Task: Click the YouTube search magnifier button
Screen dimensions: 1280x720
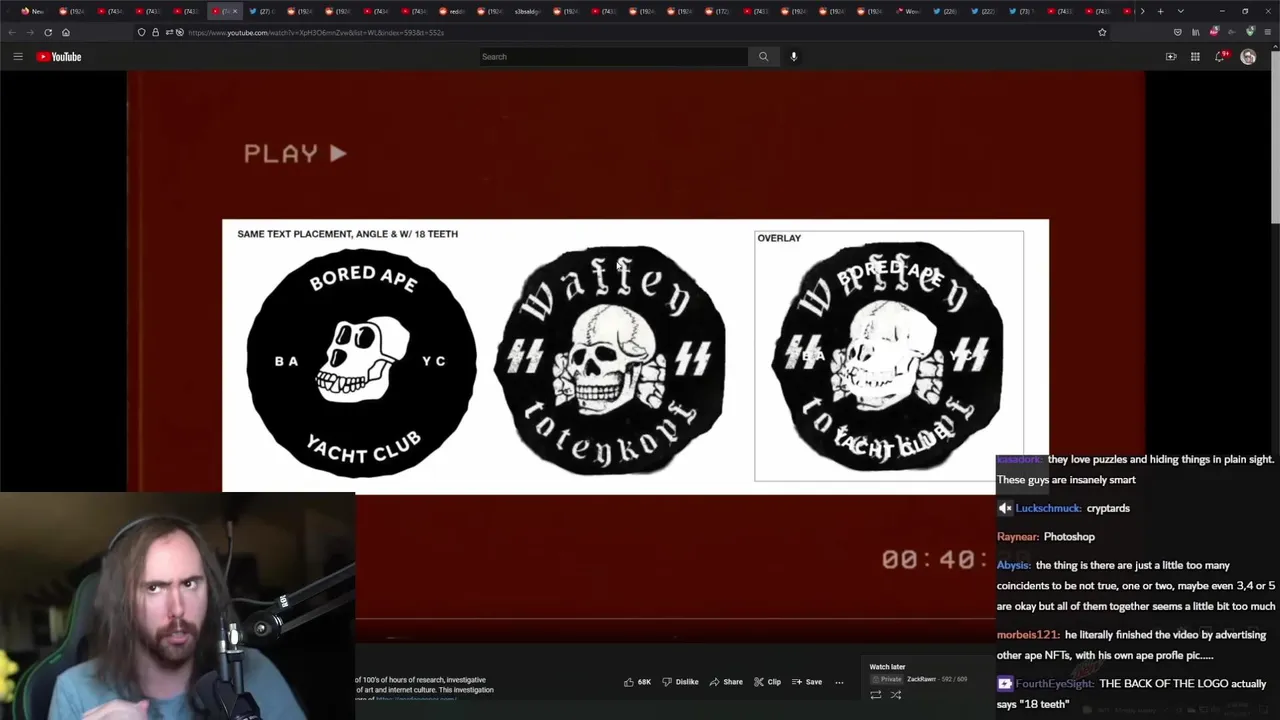Action: [763, 57]
